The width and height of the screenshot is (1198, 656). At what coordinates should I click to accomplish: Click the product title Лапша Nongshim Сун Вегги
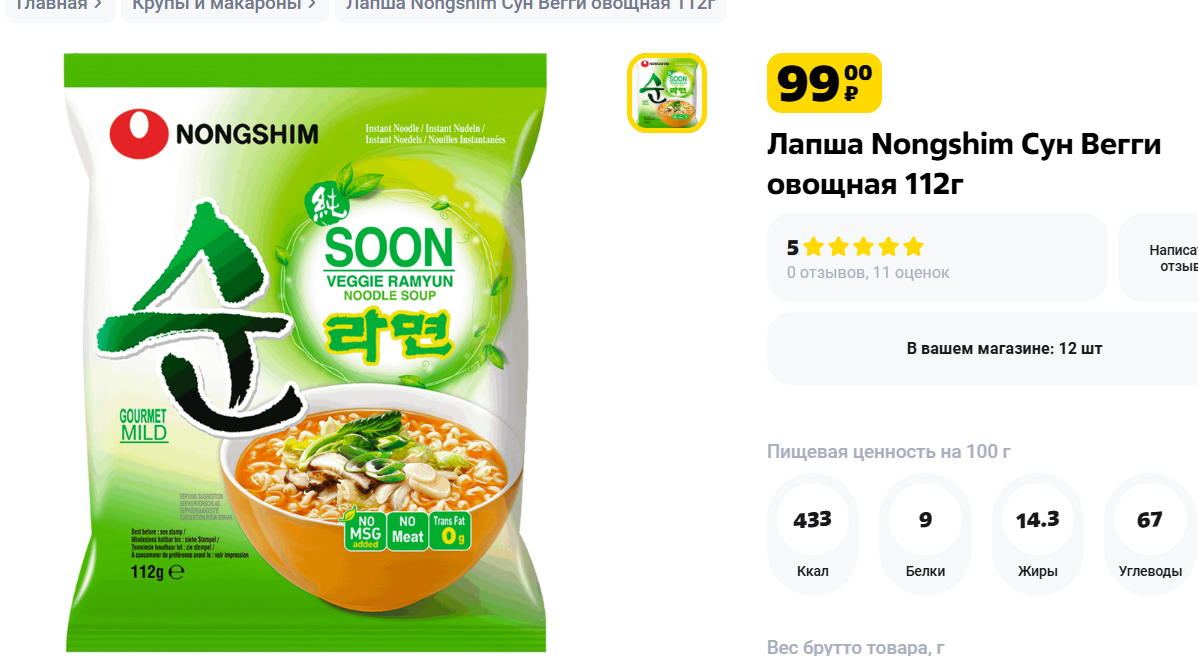click(x=964, y=163)
